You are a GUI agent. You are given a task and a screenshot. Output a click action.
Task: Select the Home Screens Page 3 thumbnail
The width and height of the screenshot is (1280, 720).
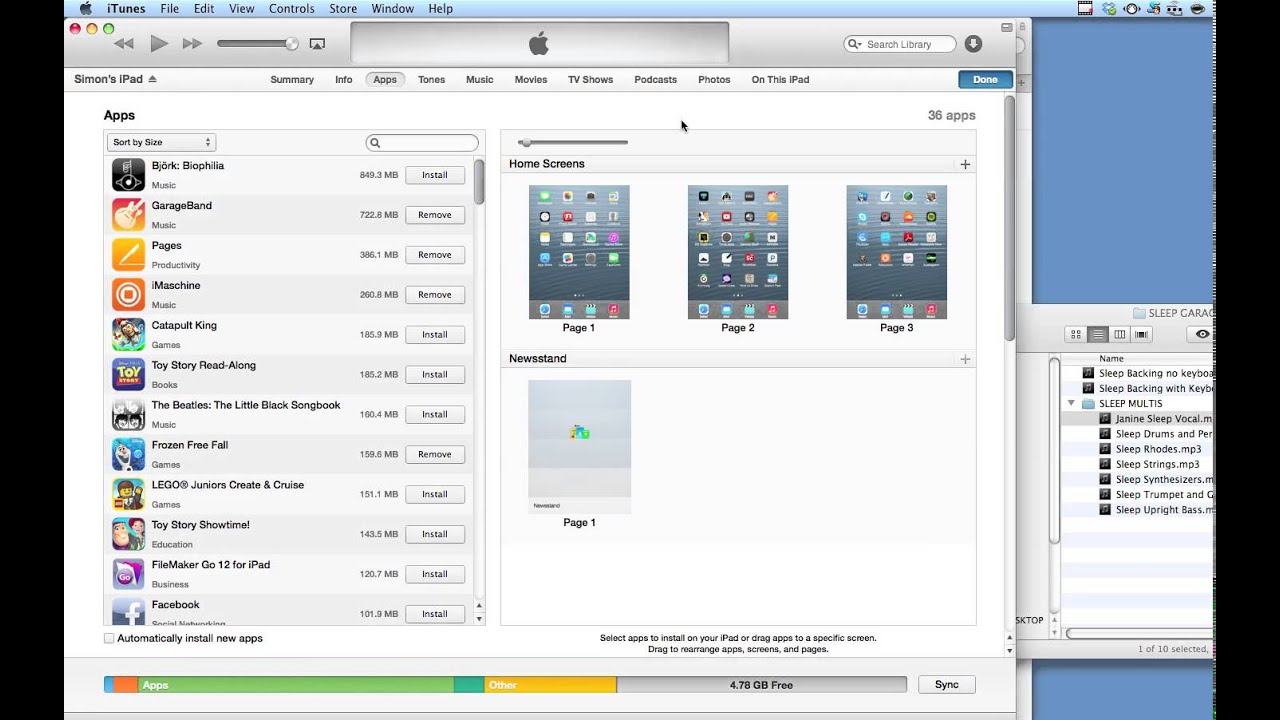(896, 252)
